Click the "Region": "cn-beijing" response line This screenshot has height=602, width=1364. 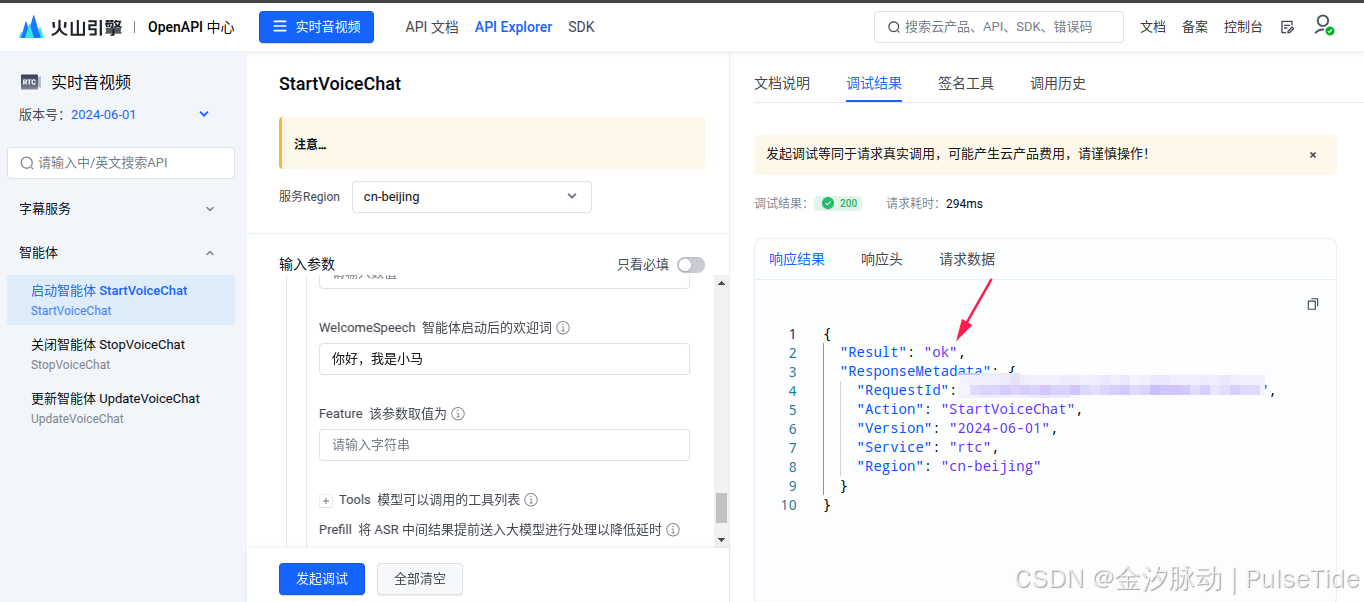coord(948,467)
